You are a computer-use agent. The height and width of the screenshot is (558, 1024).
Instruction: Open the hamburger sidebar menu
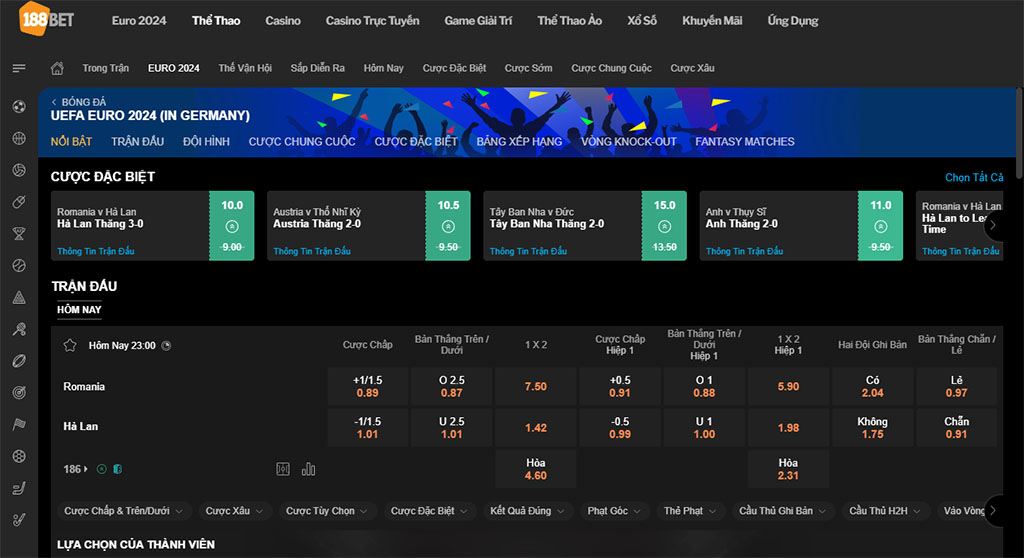click(19, 68)
